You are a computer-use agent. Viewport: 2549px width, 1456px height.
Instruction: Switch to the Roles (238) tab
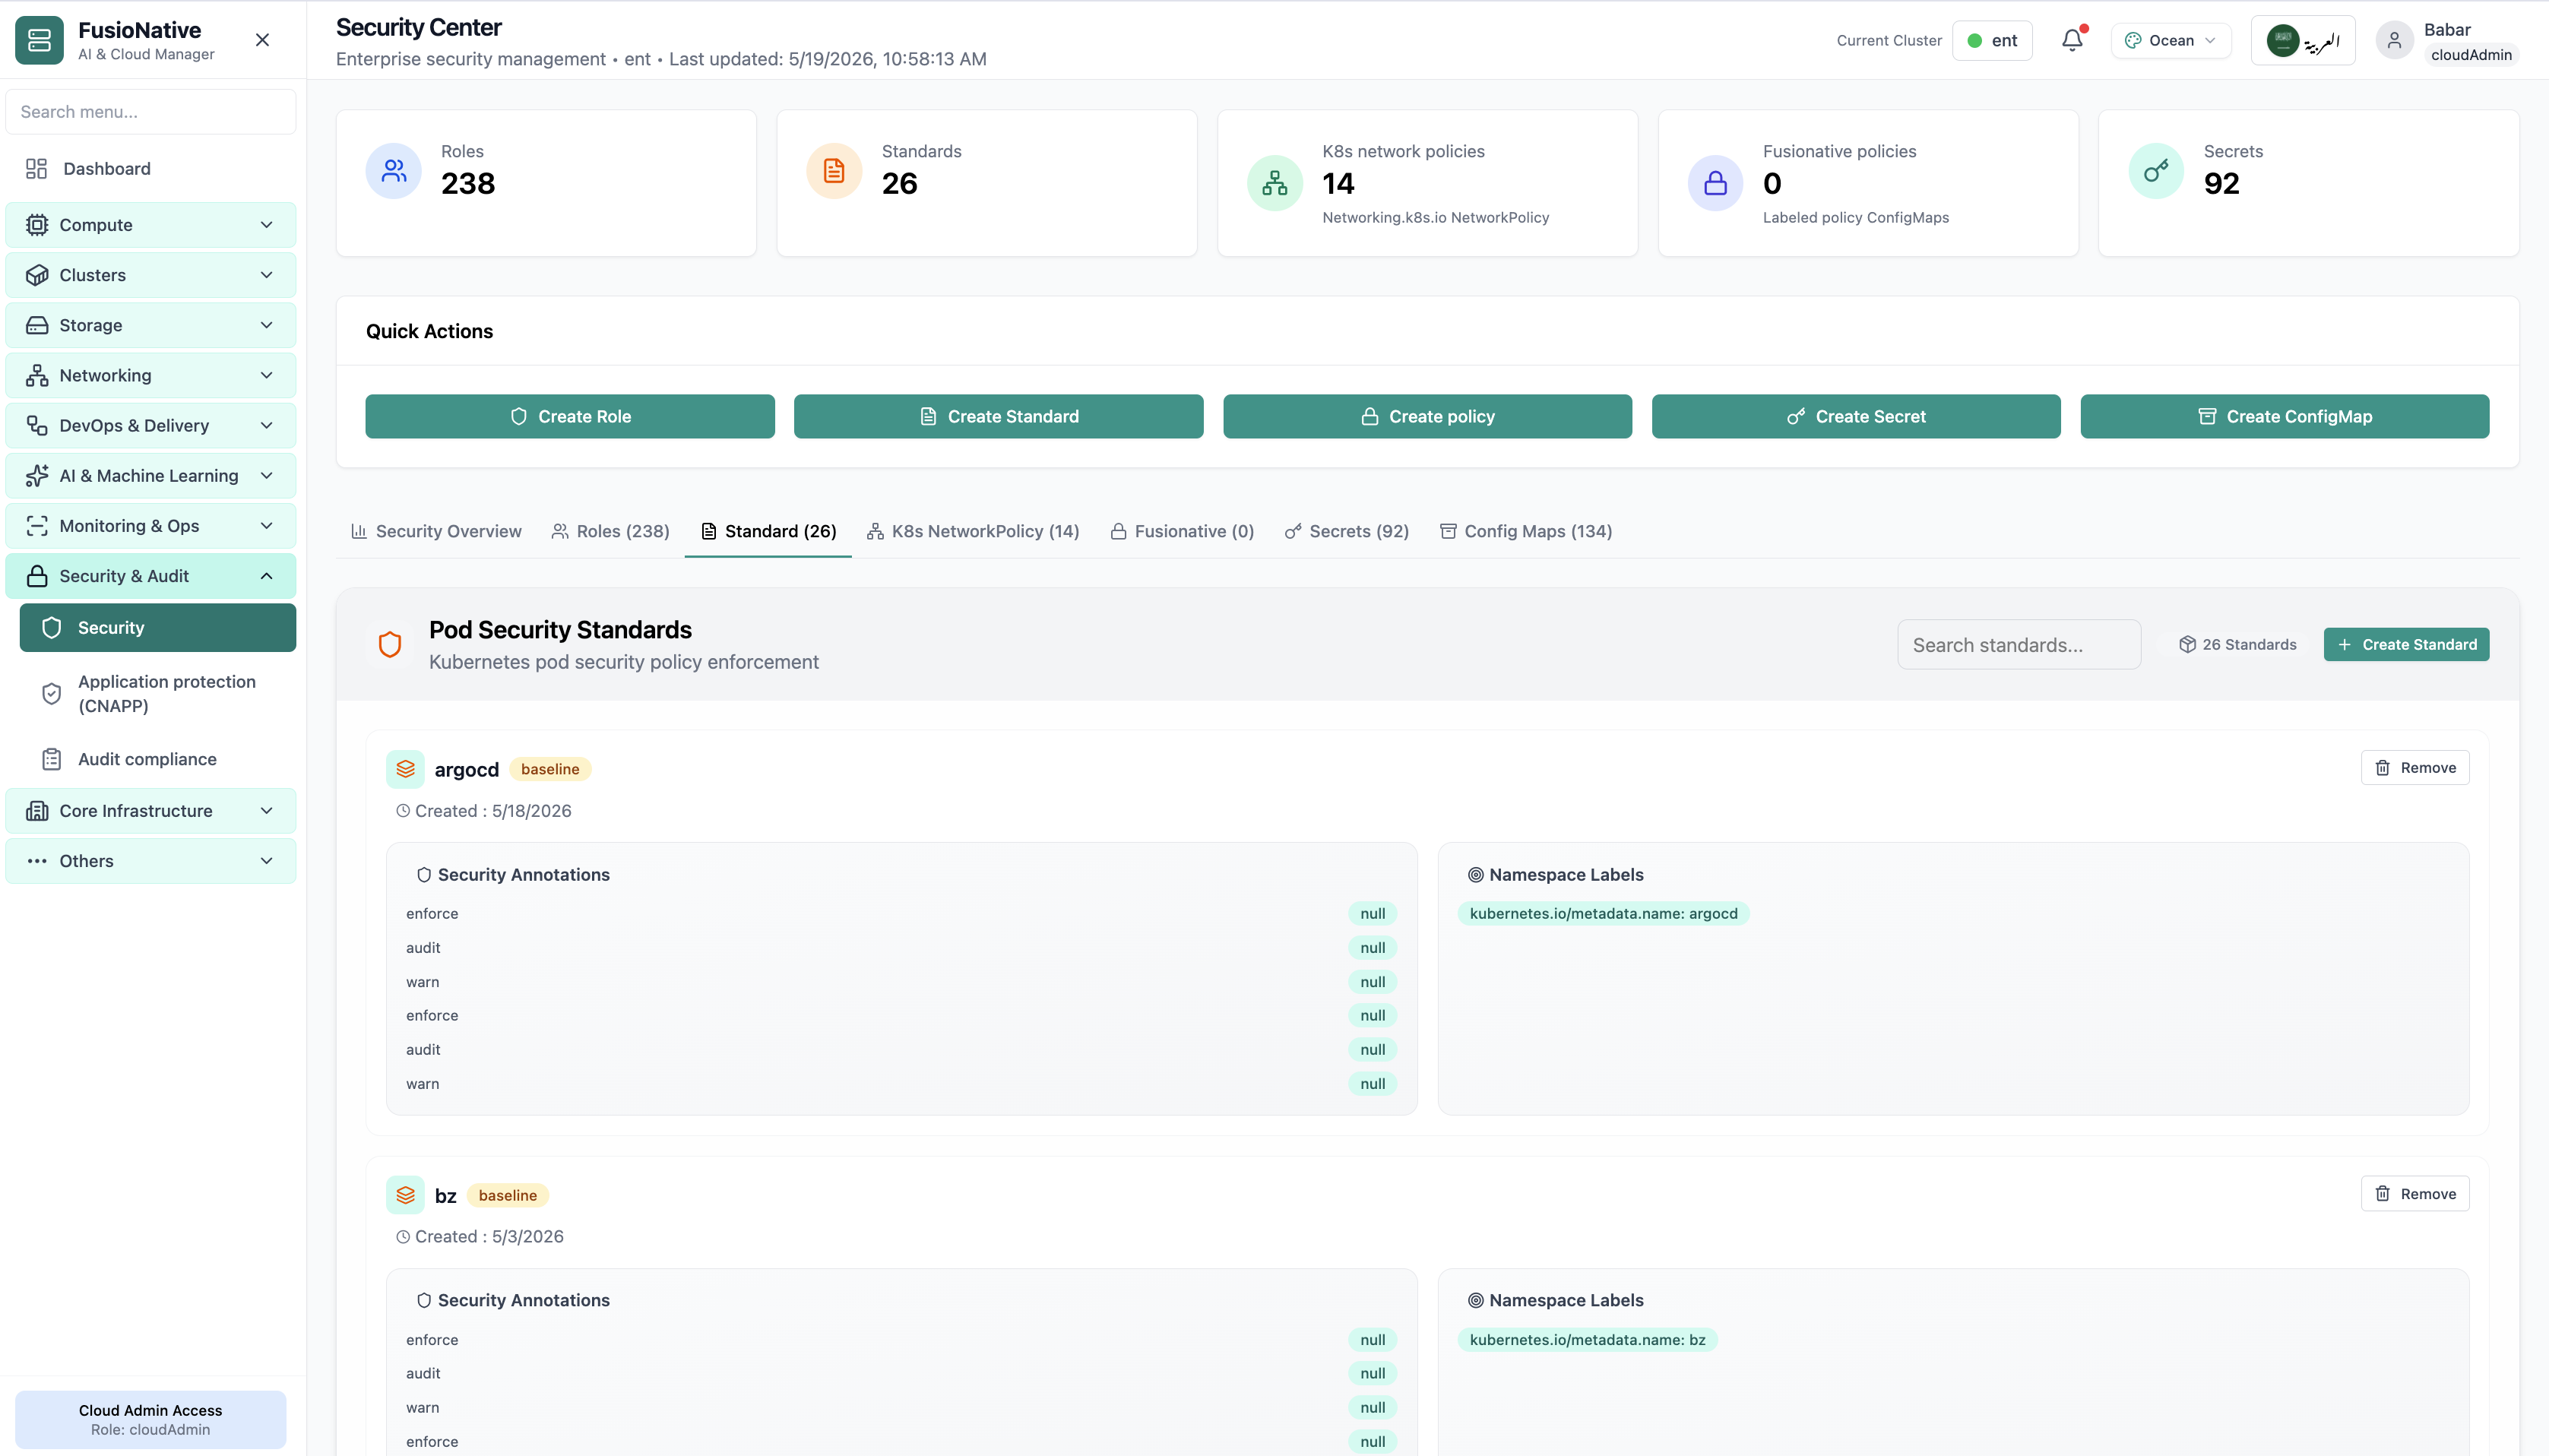610,531
